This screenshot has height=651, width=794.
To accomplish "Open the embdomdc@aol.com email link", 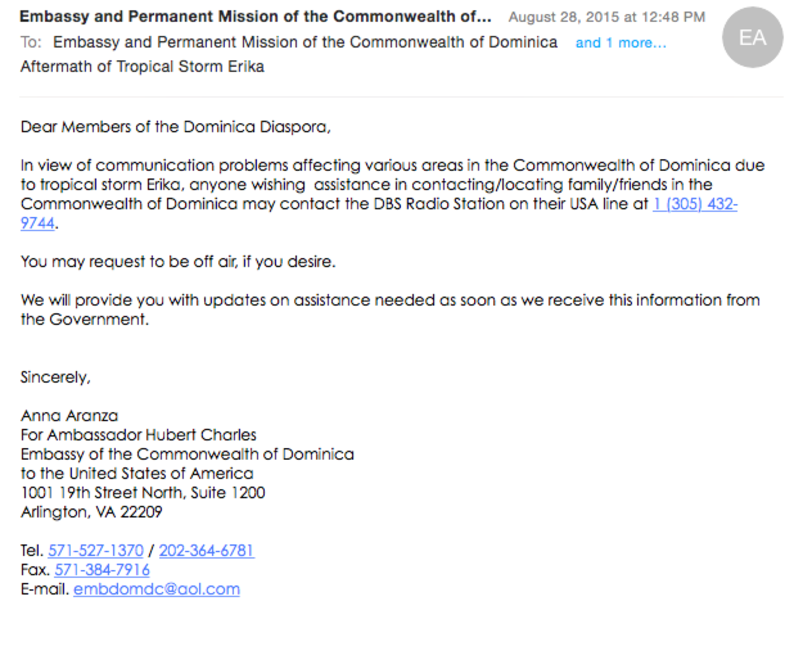I will (156, 588).
